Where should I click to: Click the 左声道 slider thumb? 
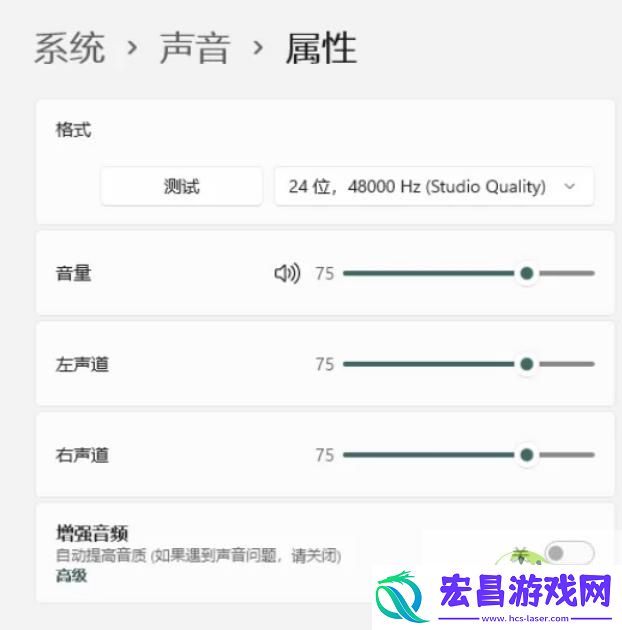[527, 364]
